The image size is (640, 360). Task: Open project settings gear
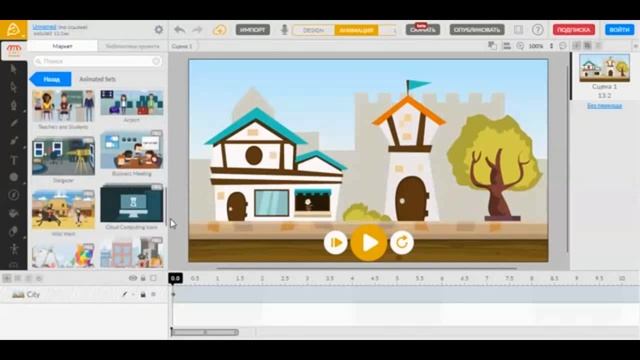click(159, 29)
